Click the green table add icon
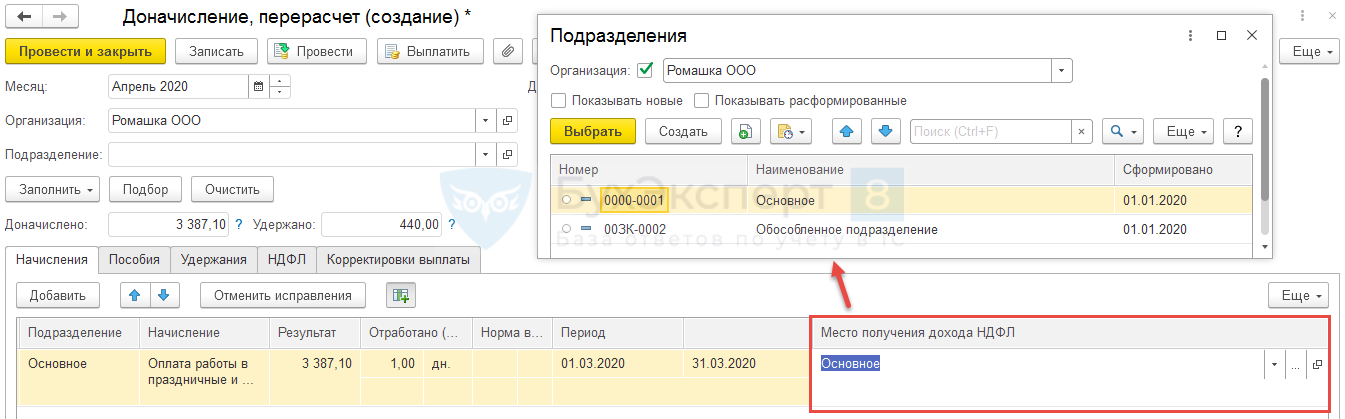Screen dimensions: 1345x419 click(x=401, y=295)
